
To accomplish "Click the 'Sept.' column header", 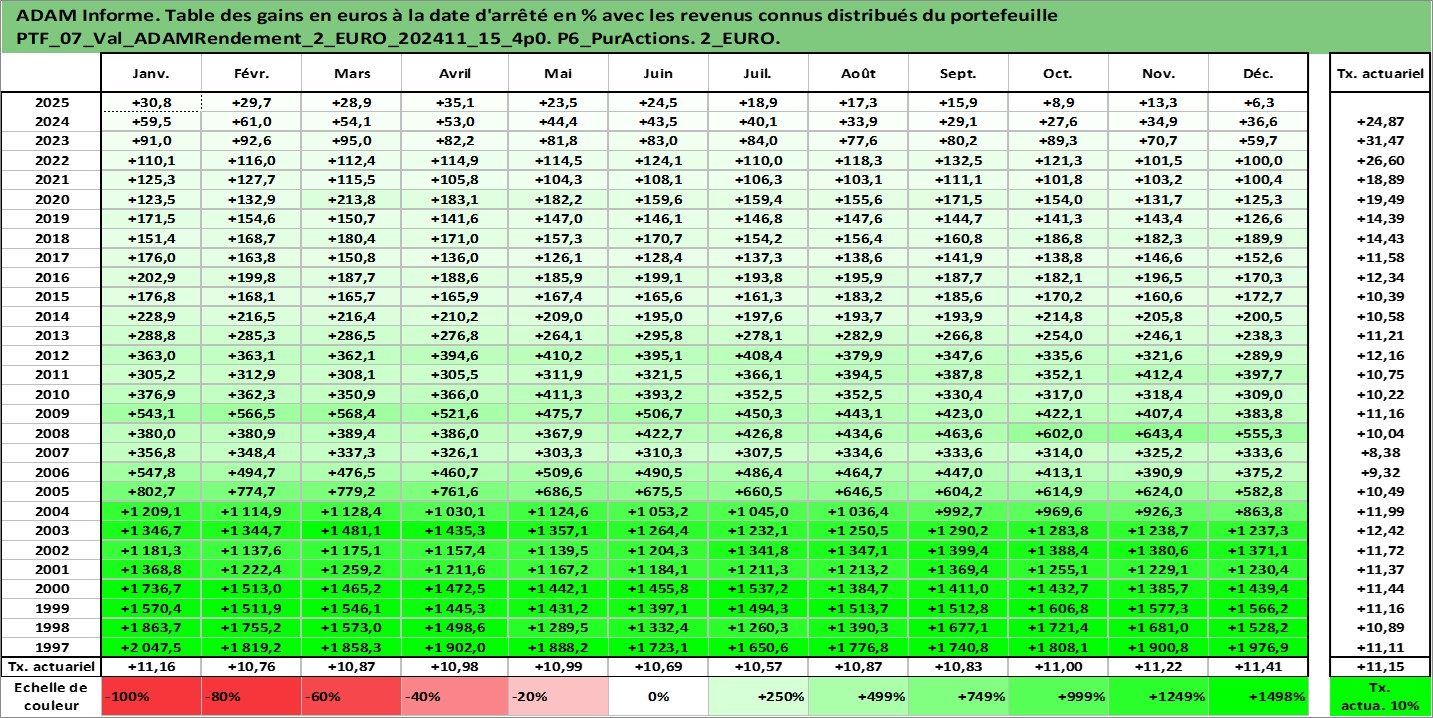I will click(x=958, y=74).
